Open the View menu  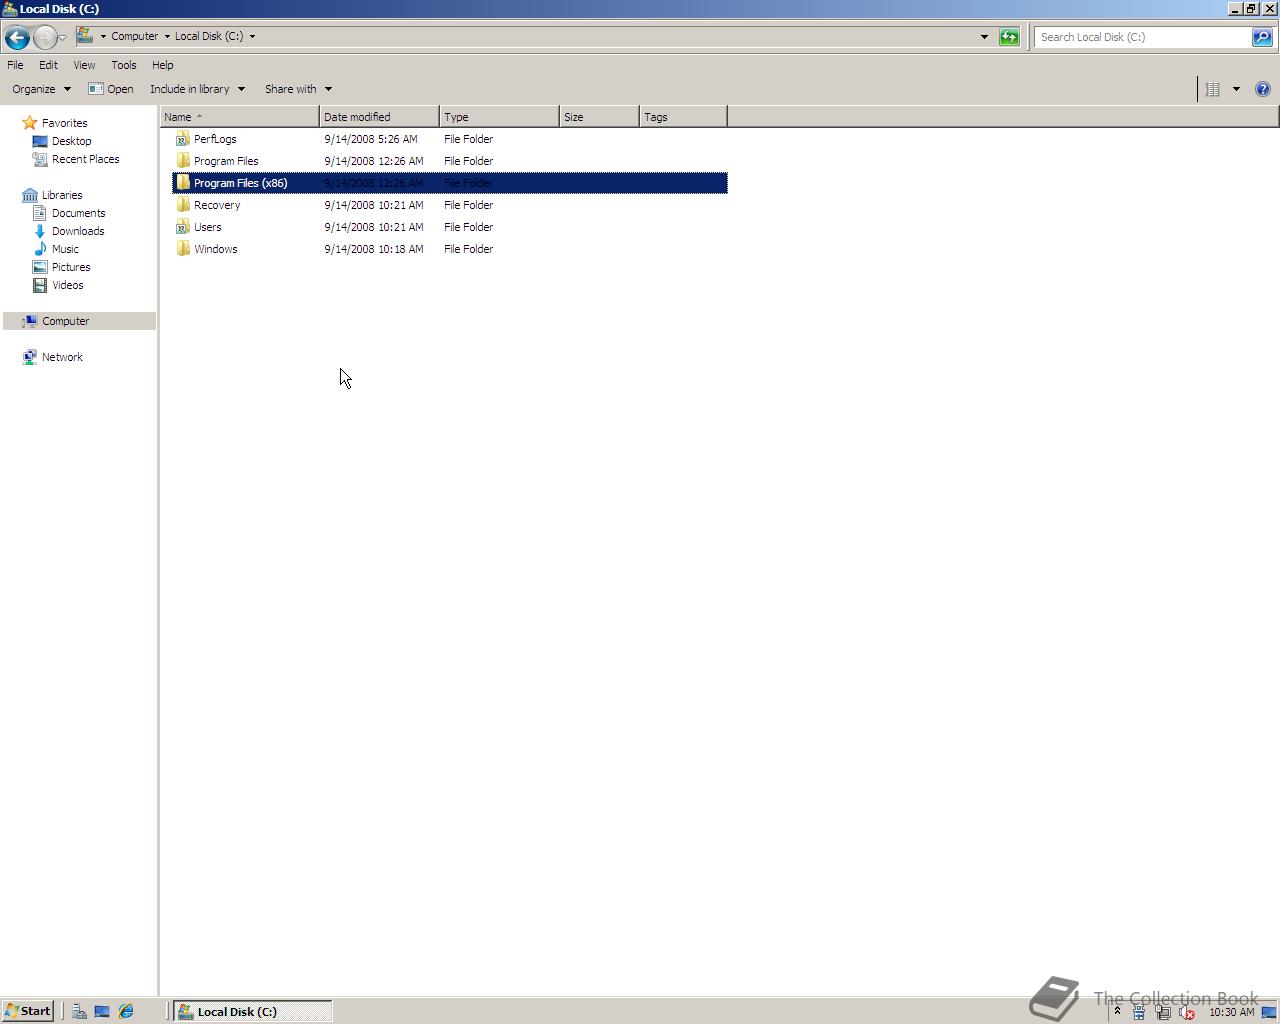tap(84, 65)
